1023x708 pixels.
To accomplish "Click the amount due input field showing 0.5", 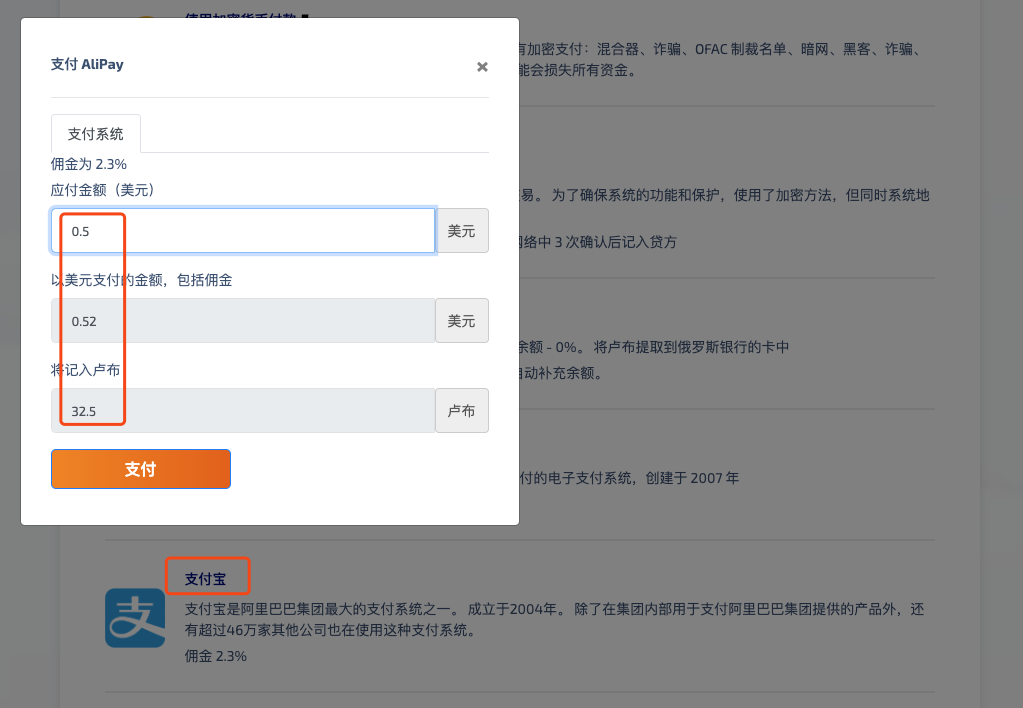I will tap(243, 231).
